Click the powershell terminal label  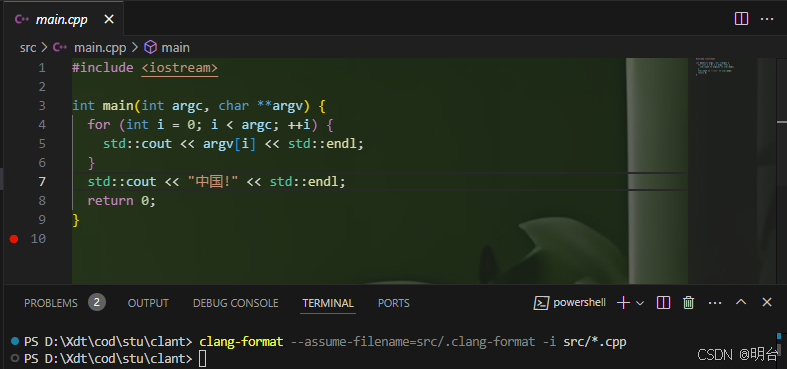tap(579, 303)
